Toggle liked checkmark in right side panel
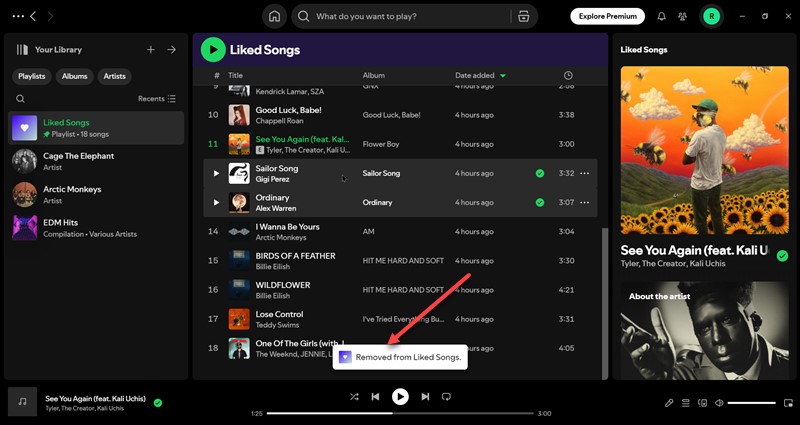 coord(782,256)
